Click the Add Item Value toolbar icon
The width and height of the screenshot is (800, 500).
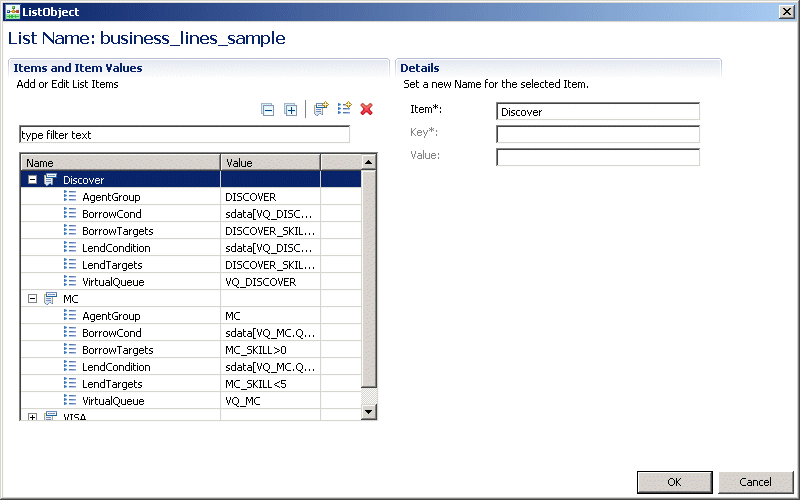344,108
